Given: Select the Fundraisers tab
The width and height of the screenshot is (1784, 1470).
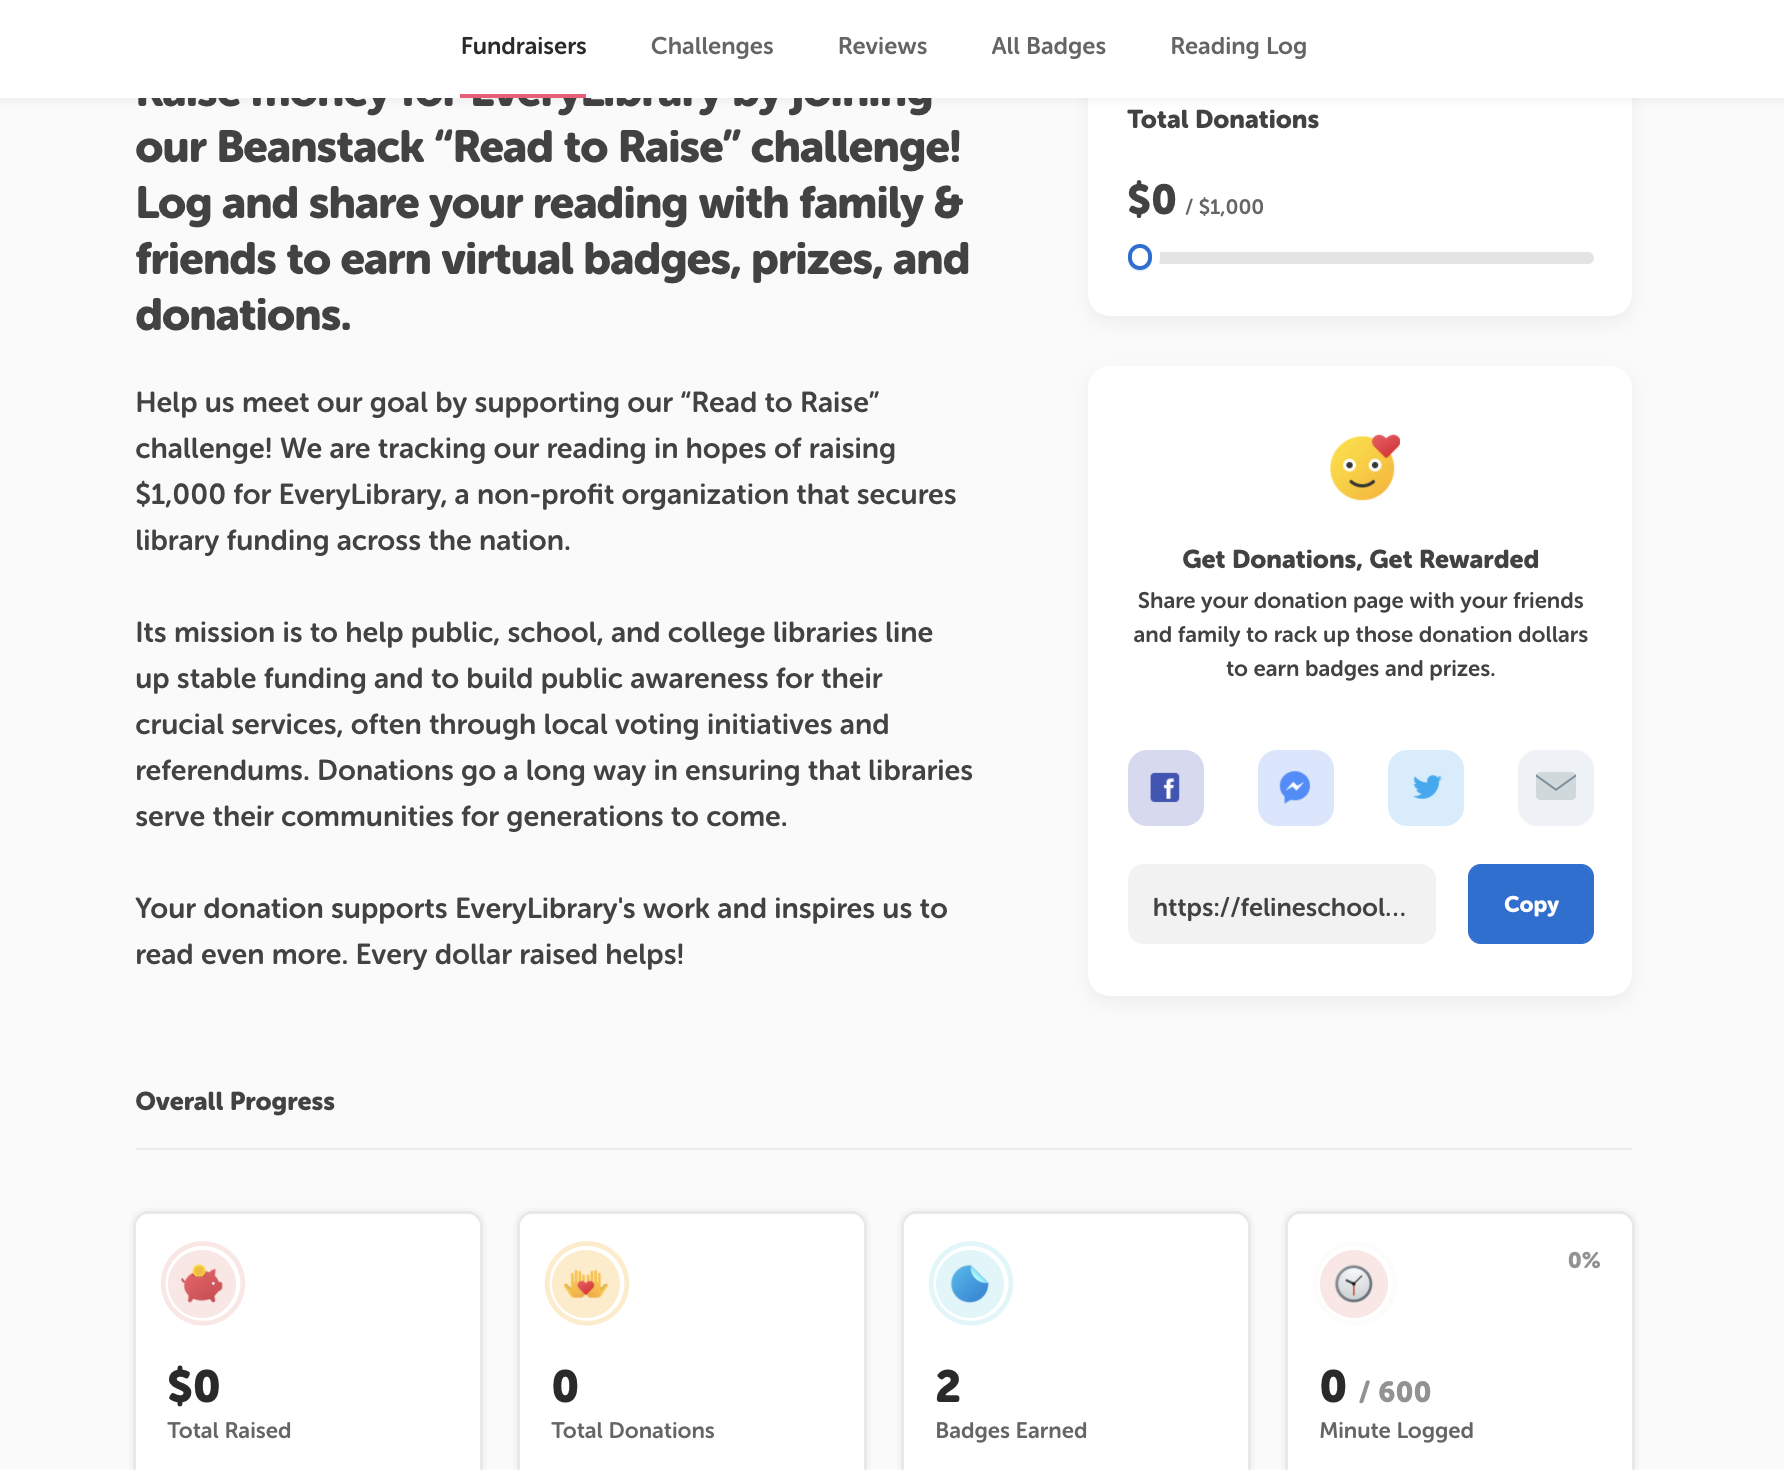Looking at the screenshot, I should click(x=523, y=46).
